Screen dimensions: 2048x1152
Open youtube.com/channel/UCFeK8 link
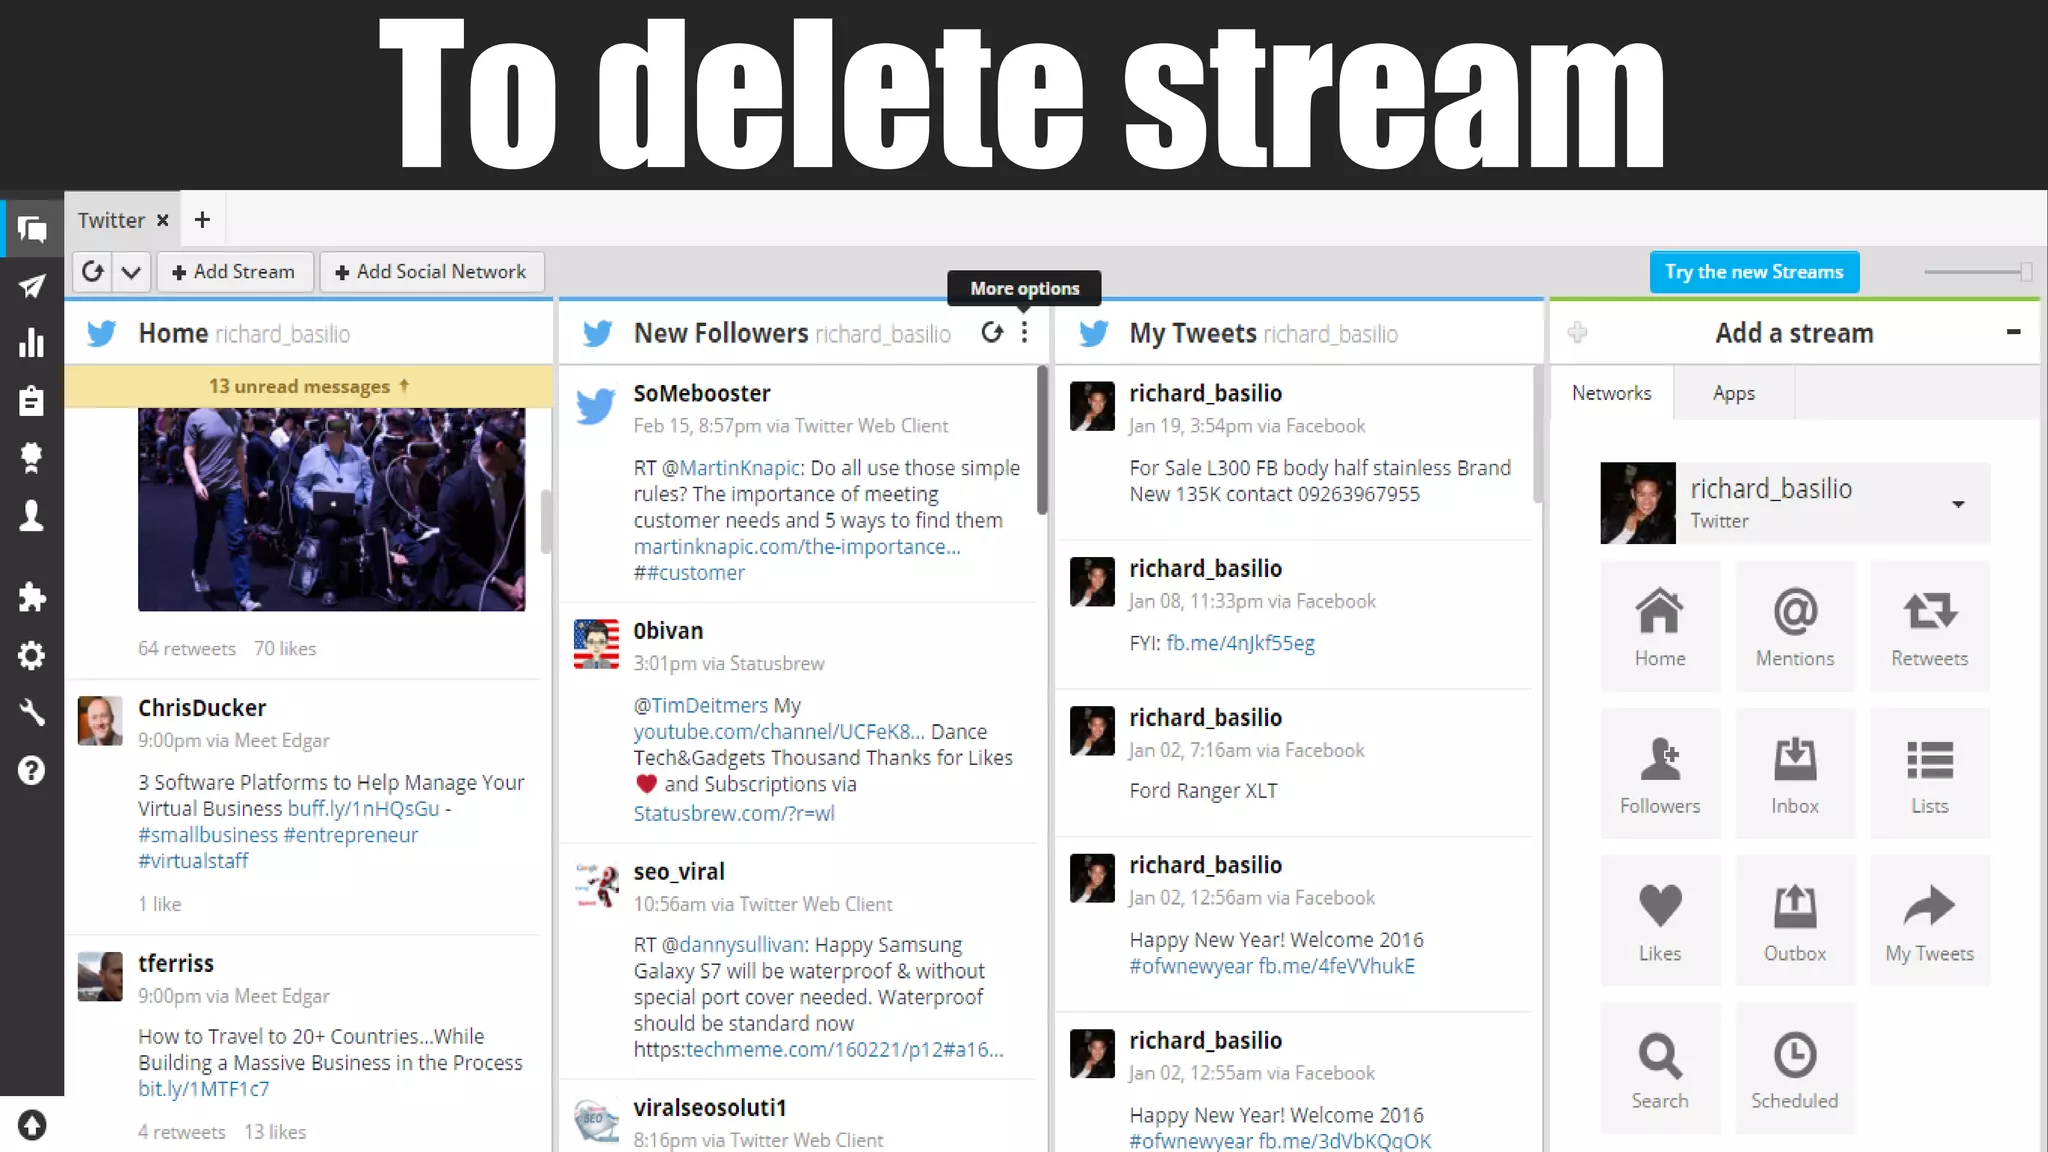pos(779,732)
